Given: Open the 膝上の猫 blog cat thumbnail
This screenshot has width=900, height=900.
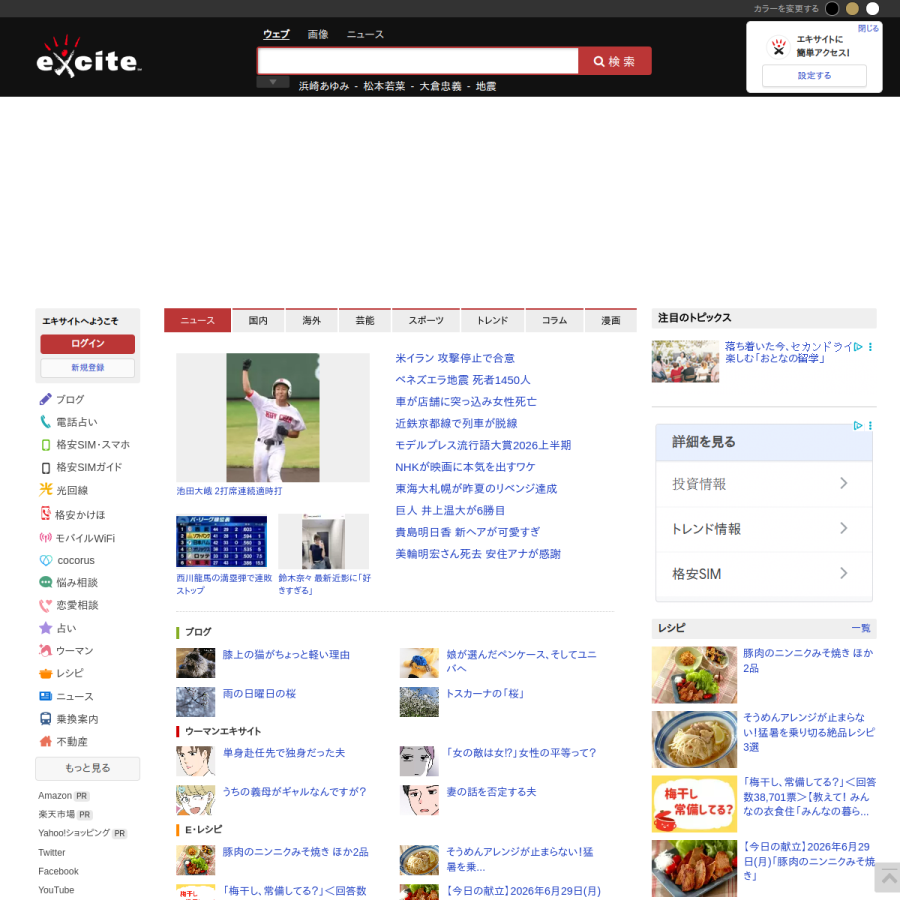Looking at the screenshot, I should [x=195, y=662].
